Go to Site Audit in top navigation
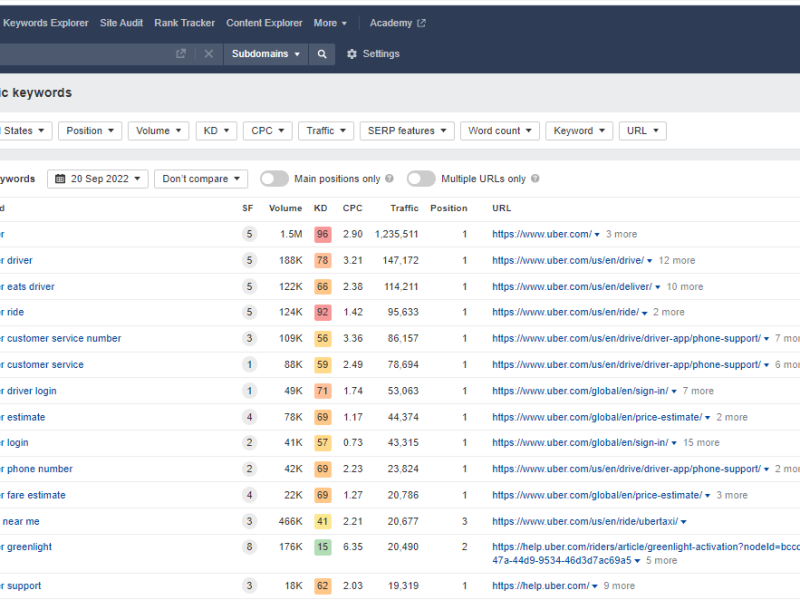800x600 pixels. 121,23
